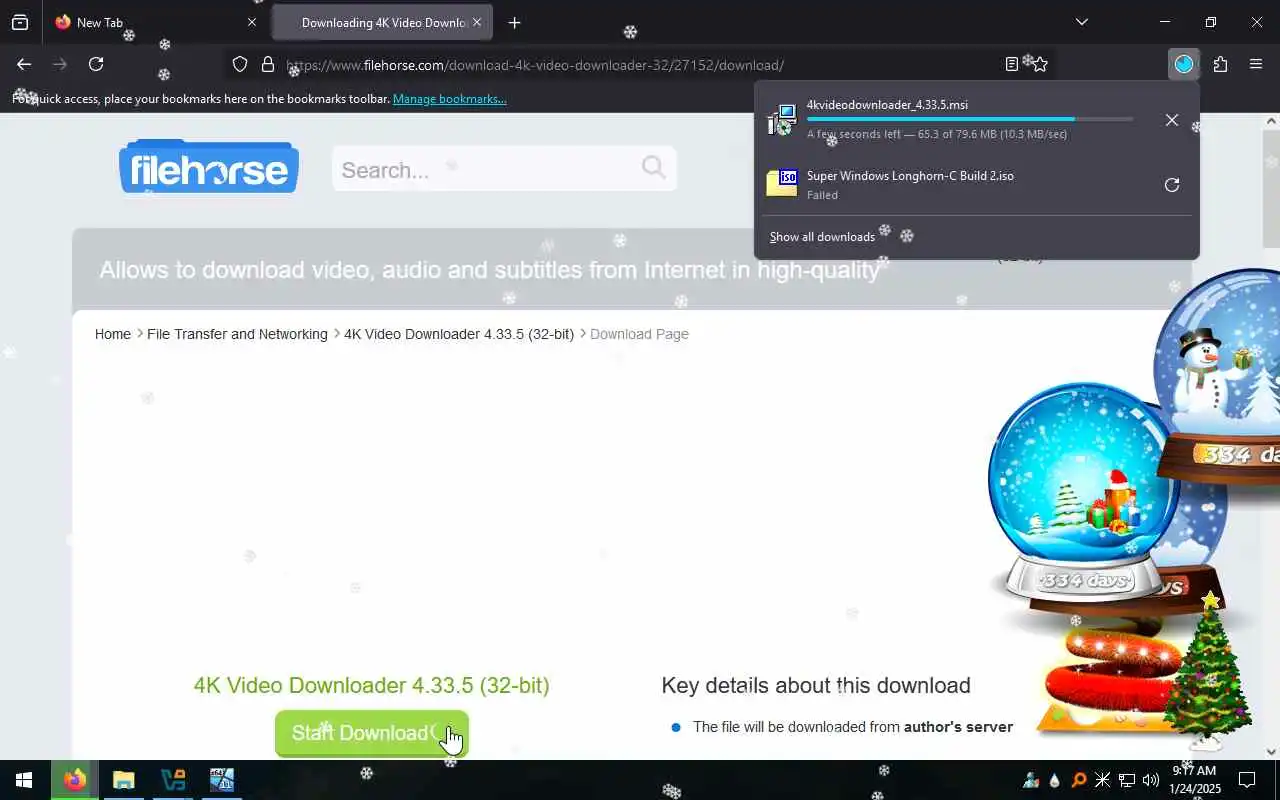Click the iso file icon in downloads panel
Screen dimensions: 1280x800
tap(782, 183)
